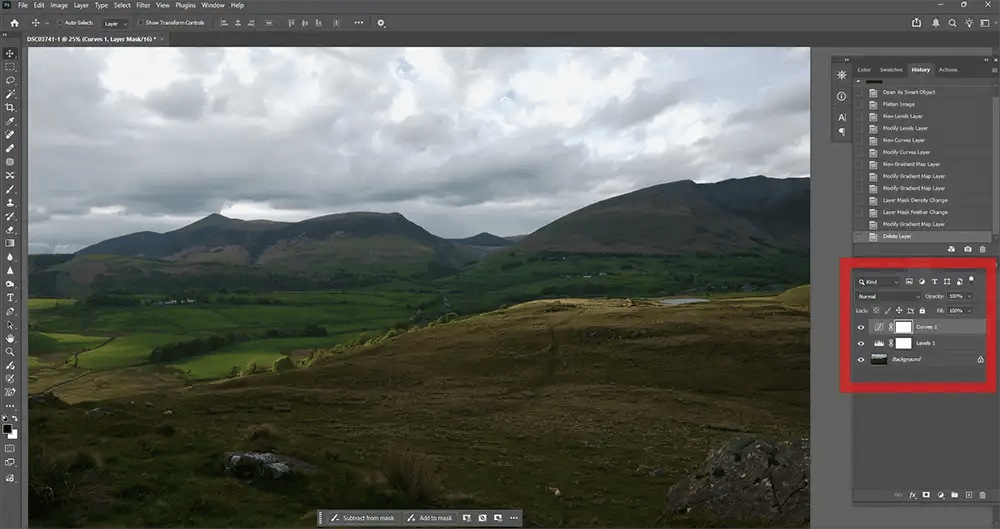
Task: Select the Rectangular Marquee tool
Action: (x=10, y=67)
